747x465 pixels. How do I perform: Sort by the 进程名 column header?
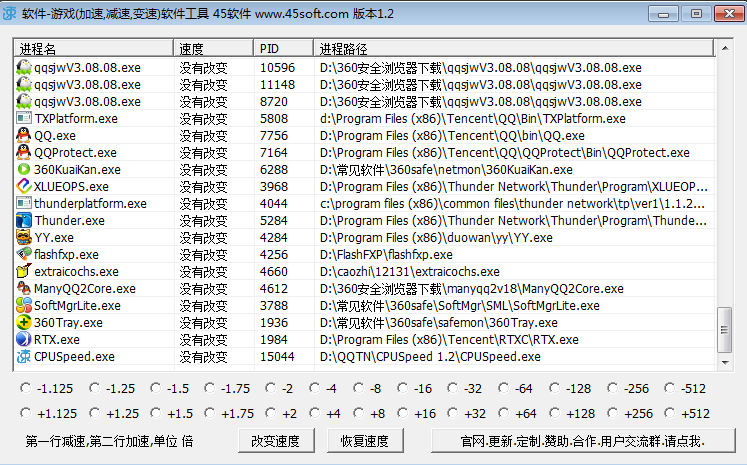[93, 49]
